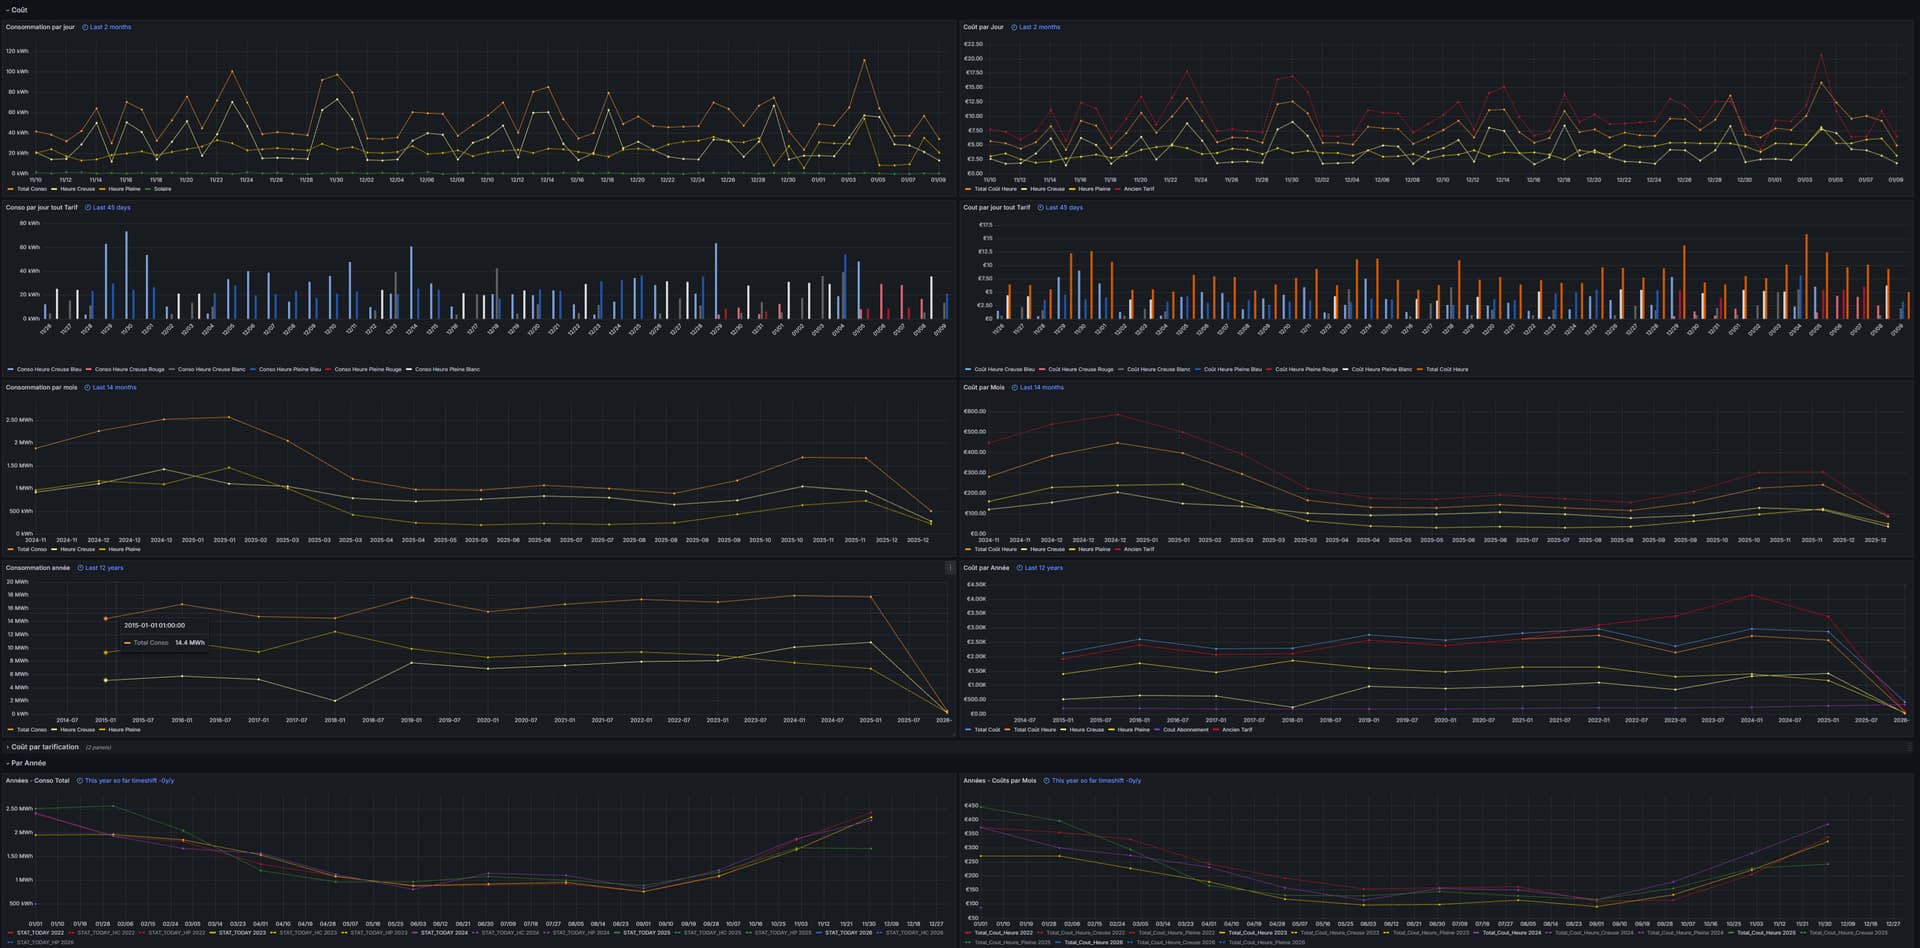Open the Consommation par mois panel title
The height and width of the screenshot is (948, 1920).
pyautogui.click(x=42, y=388)
